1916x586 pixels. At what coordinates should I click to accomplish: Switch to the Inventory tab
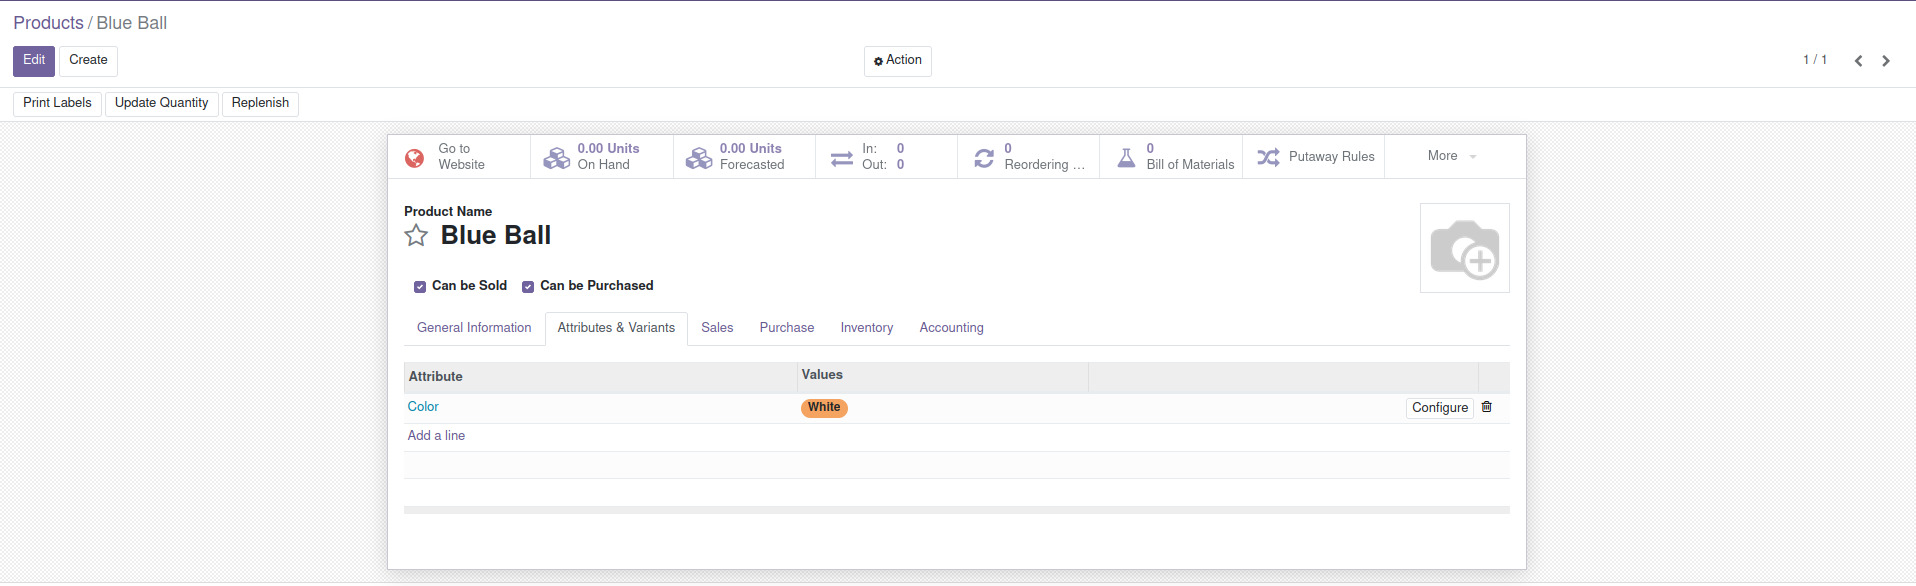(867, 328)
